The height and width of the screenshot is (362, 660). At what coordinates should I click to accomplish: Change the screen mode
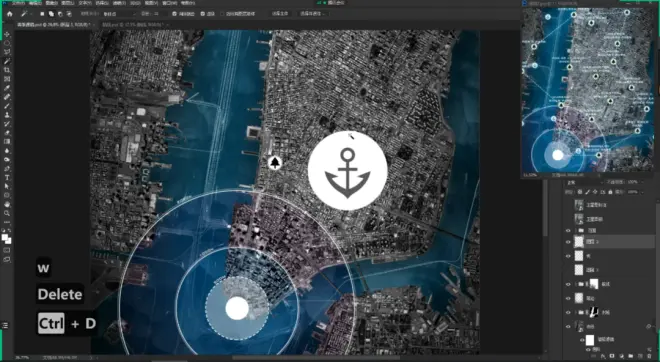coord(7,260)
